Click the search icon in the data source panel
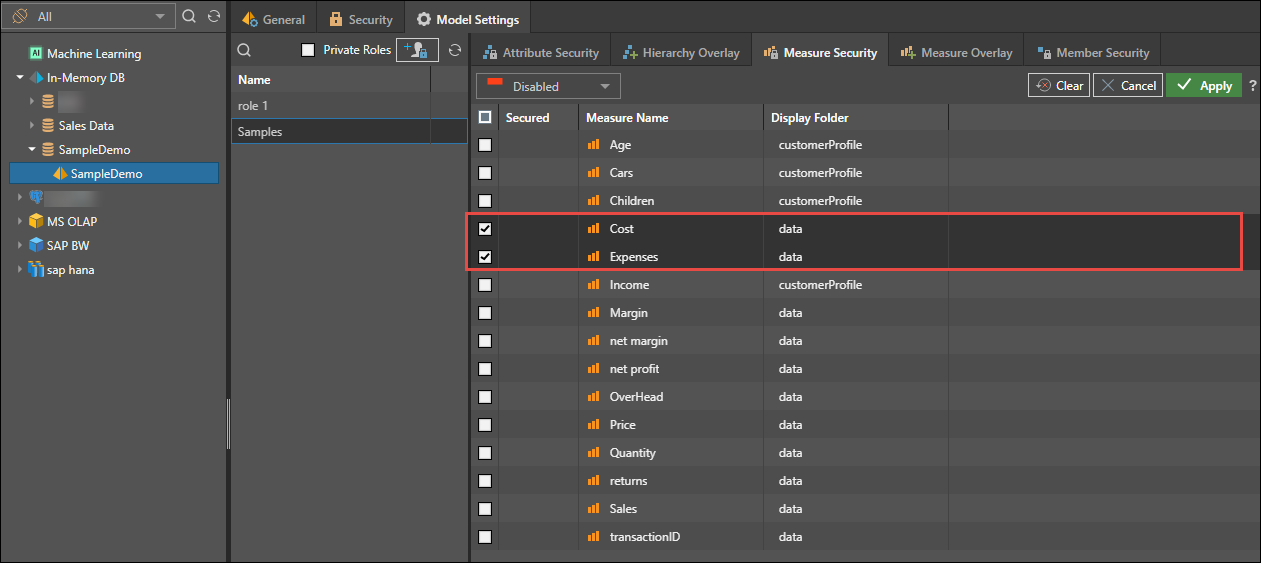Screen dimensions: 1261x563 click(x=189, y=17)
